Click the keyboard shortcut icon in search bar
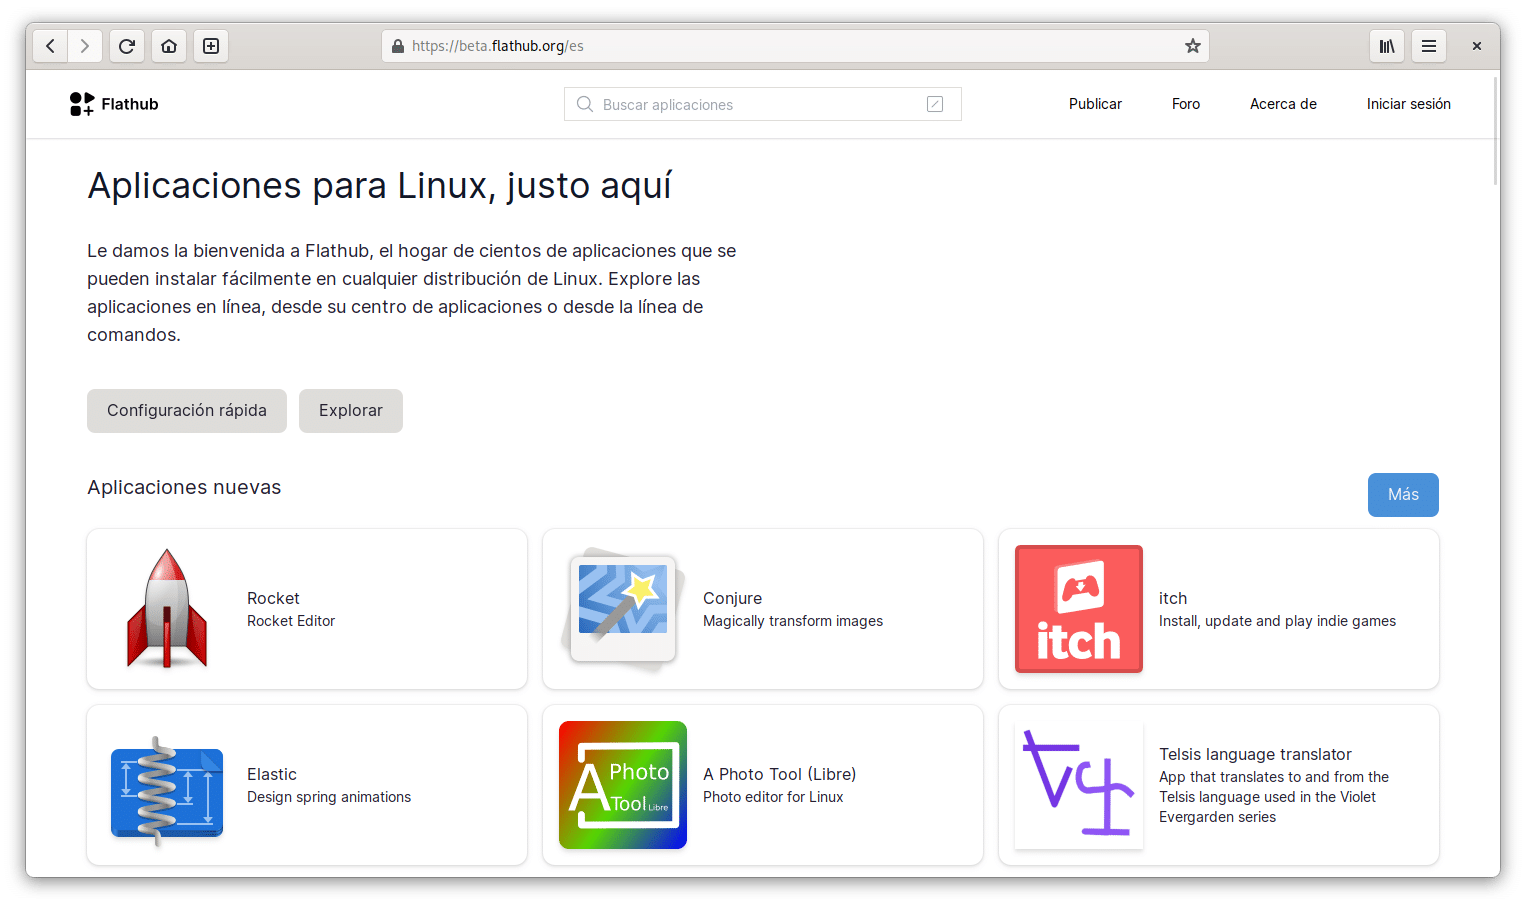The height and width of the screenshot is (906, 1526). pos(935,103)
